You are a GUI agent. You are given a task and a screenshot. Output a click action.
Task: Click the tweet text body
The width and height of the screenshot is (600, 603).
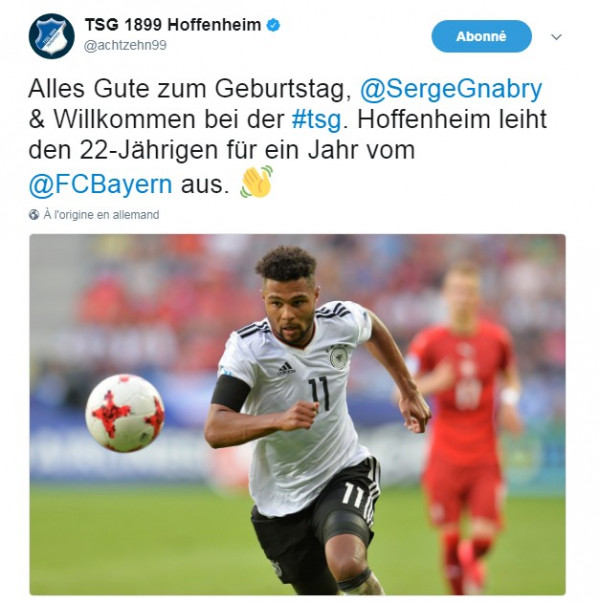click(288, 137)
